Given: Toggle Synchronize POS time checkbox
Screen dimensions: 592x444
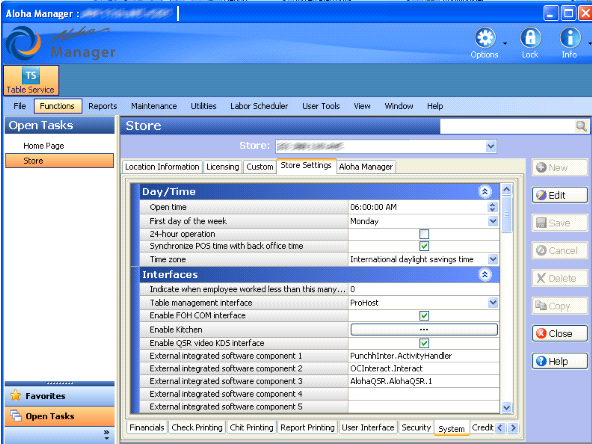Looking at the screenshot, I should tap(424, 246).
